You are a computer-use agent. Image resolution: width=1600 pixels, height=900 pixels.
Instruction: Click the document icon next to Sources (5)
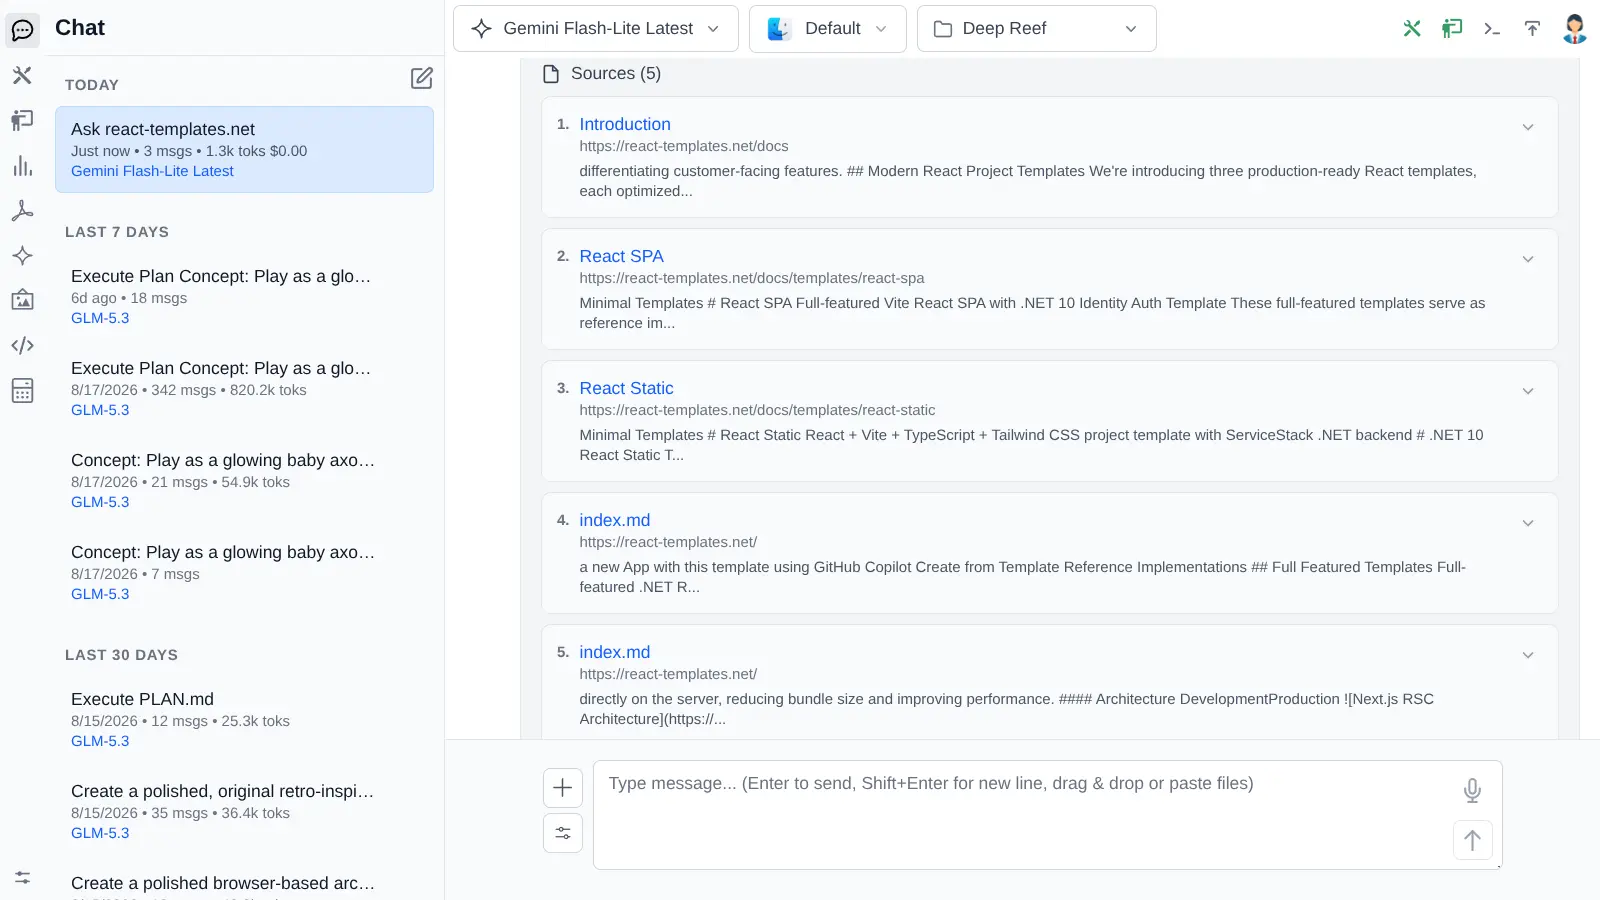[x=551, y=74]
